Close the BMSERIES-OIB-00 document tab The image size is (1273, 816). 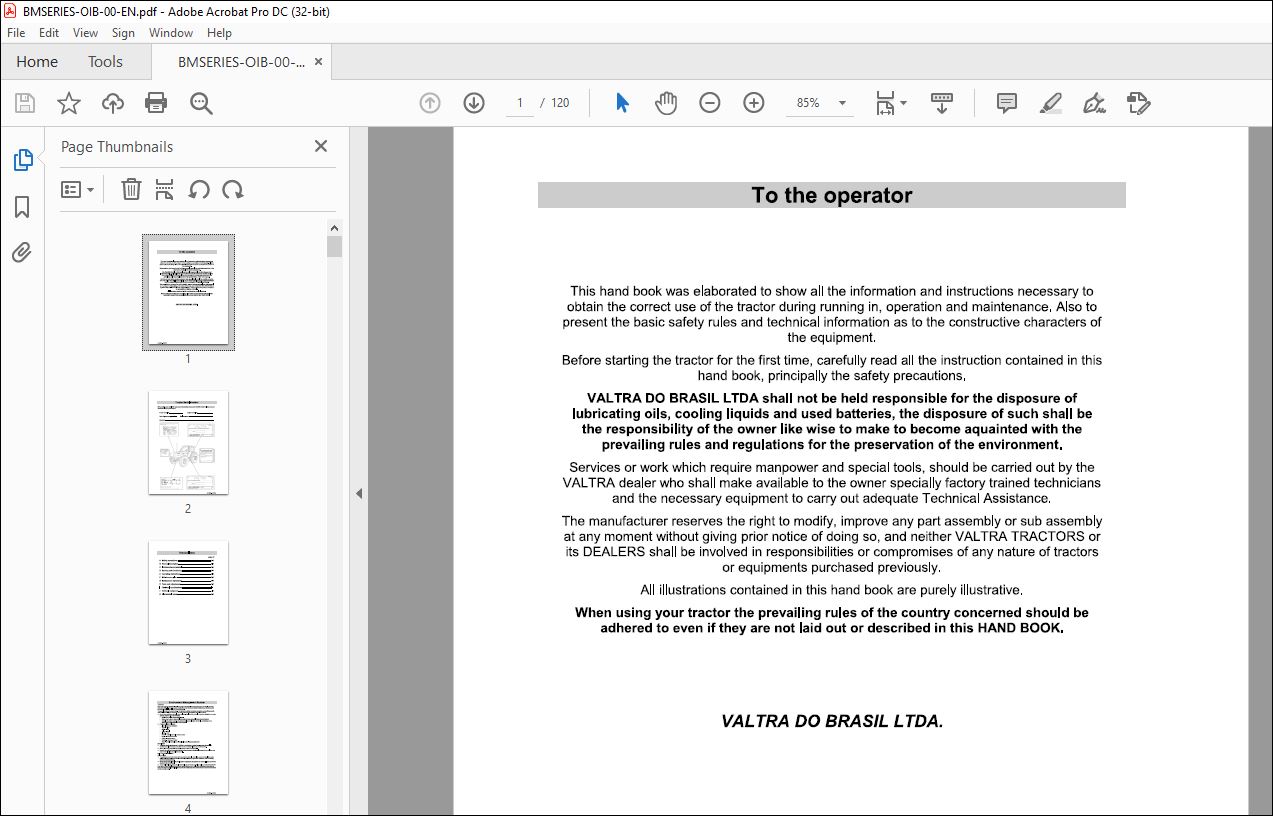[318, 62]
